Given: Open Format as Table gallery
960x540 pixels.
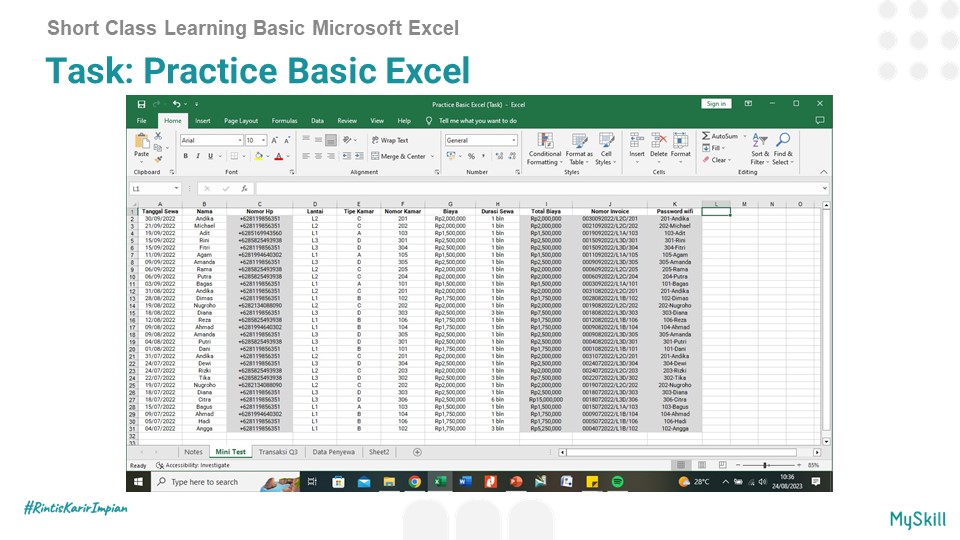Looking at the screenshot, I should coord(579,149).
